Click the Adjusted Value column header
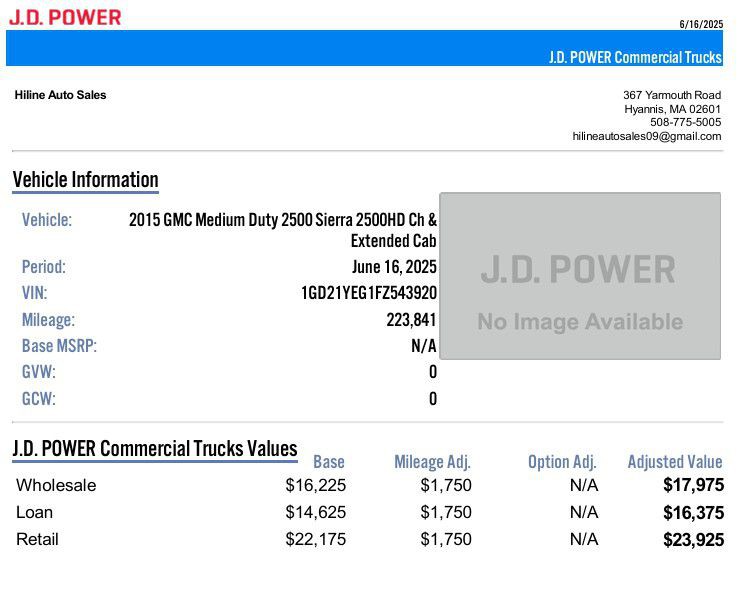Image resolution: width=746 pixels, height=601 pixels. [x=675, y=462]
